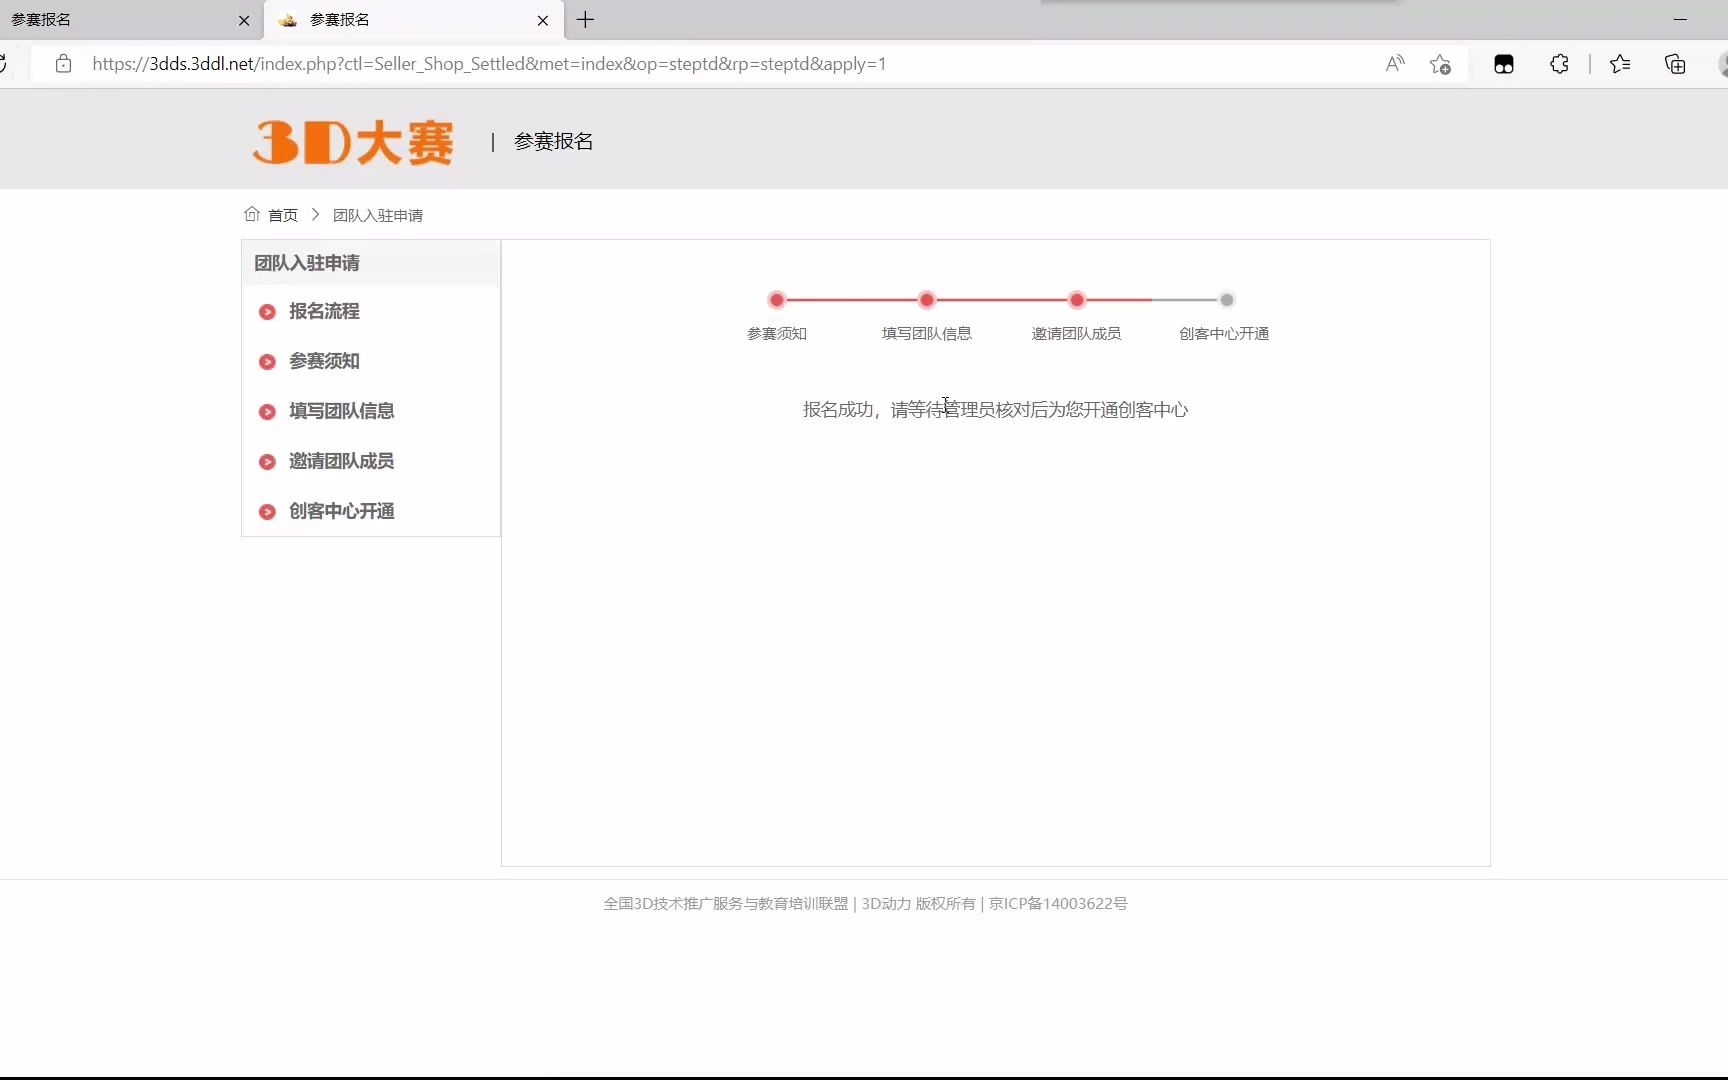The height and width of the screenshot is (1080, 1728).
Task: Open a new browser tab
Action: pos(586,19)
